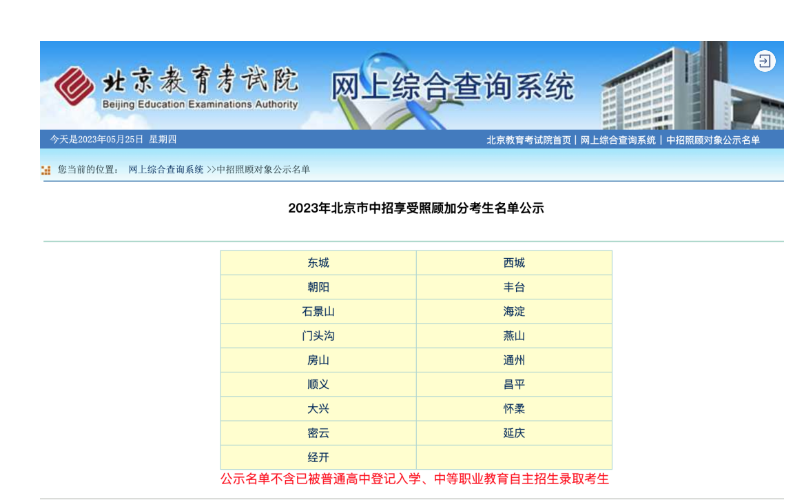Image resolution: width=808 pixels, height=500 pixels.
Task: Select the 经开 district link
Action: pyautogui.click(x=318, y=458)
